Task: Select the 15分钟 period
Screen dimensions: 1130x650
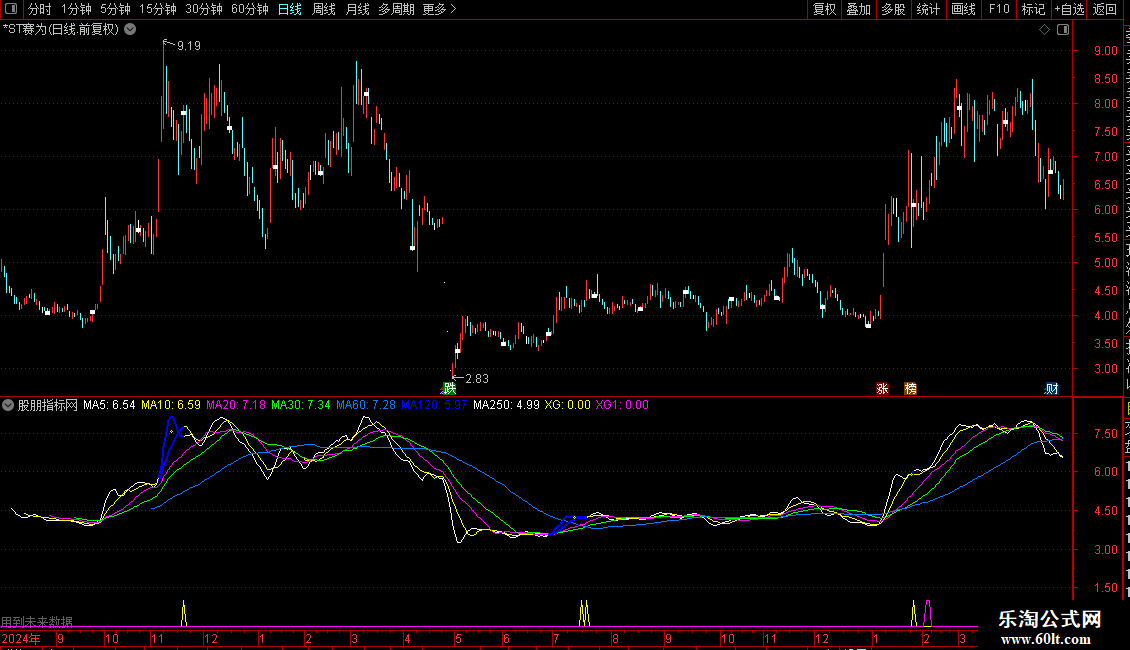Action: pos(158,9)
